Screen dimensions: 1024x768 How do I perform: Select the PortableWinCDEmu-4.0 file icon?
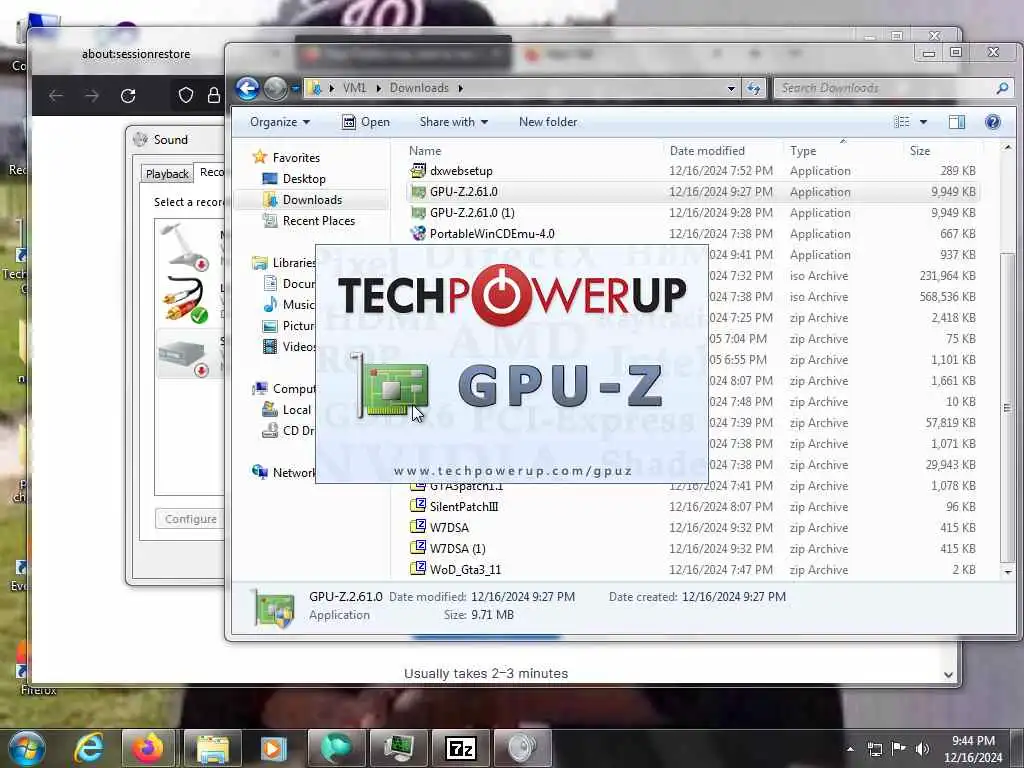tap(418, 234)
